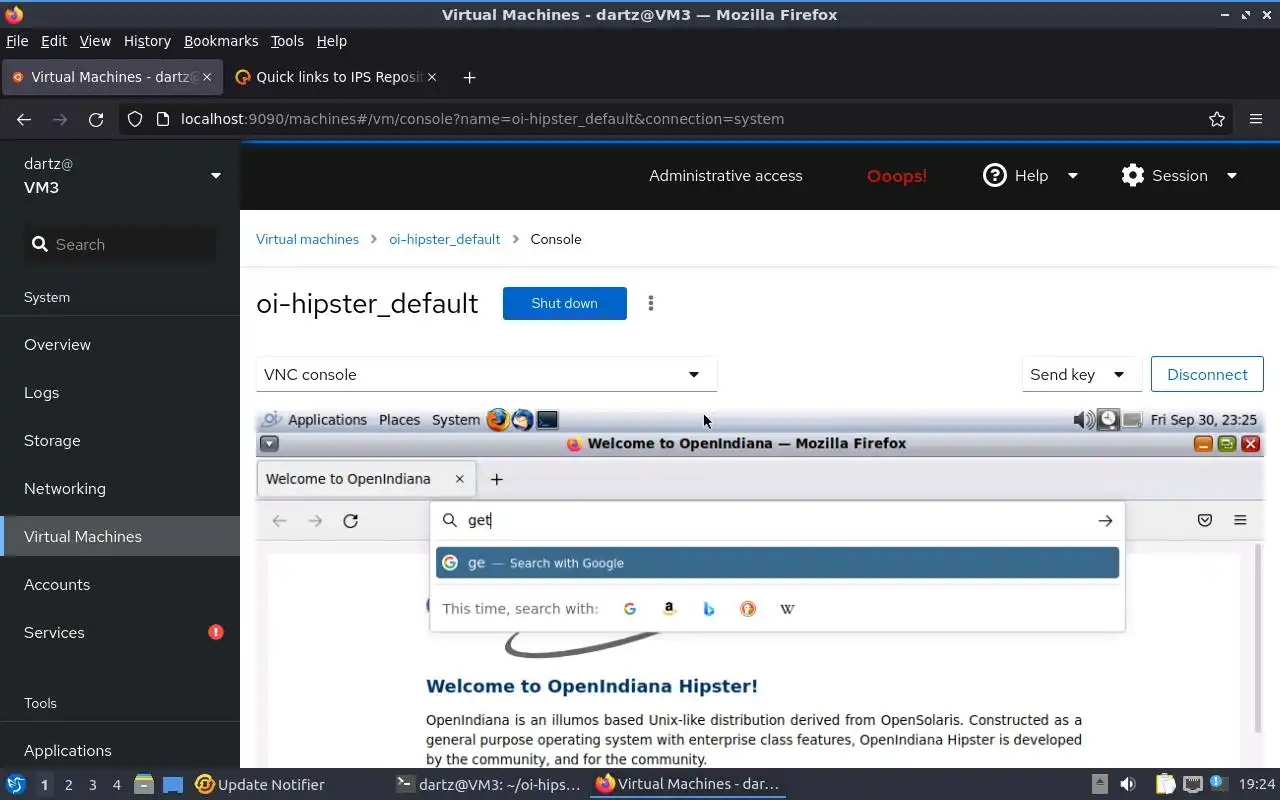The image size is (1280, 800).
Task: Open Accounts sidebar page
Action: tap(120, 585)
